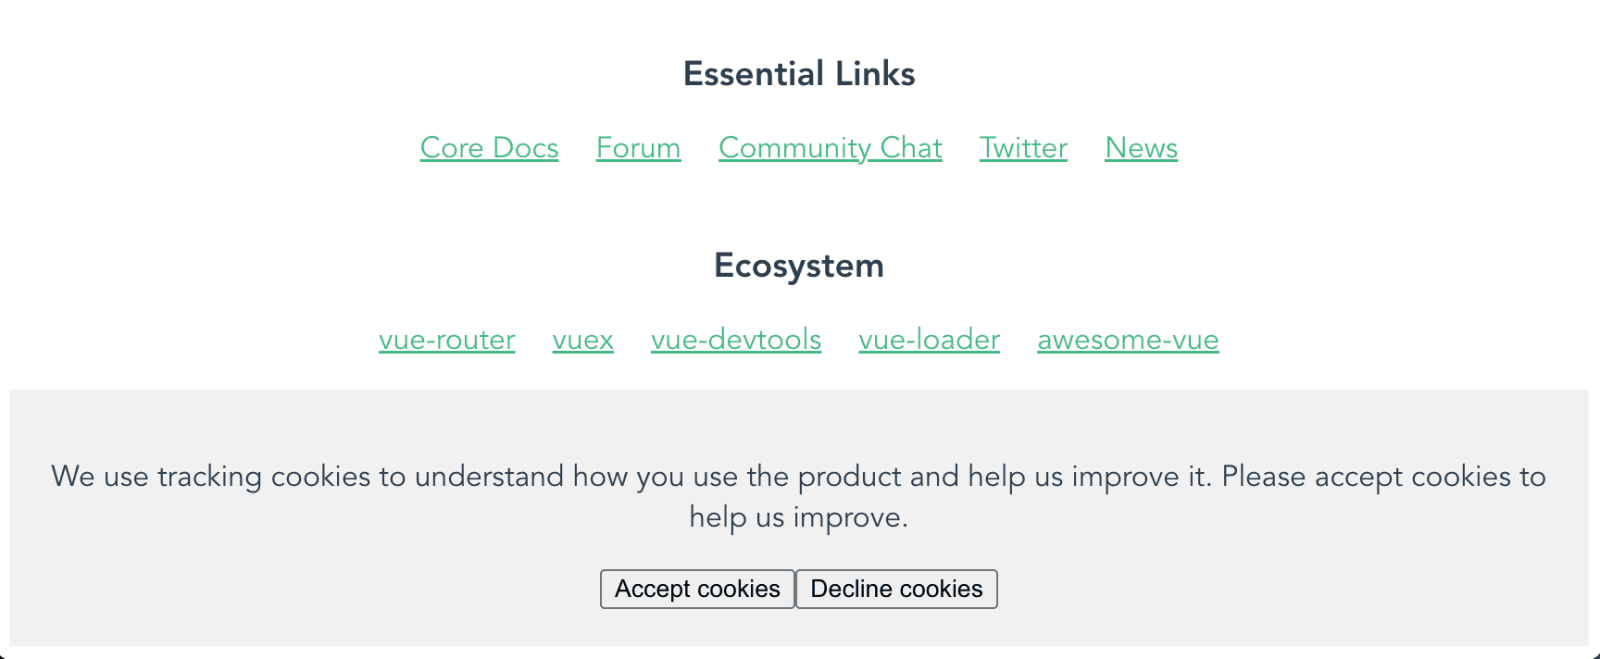Select the last link in Ecosystem row

1128,340
